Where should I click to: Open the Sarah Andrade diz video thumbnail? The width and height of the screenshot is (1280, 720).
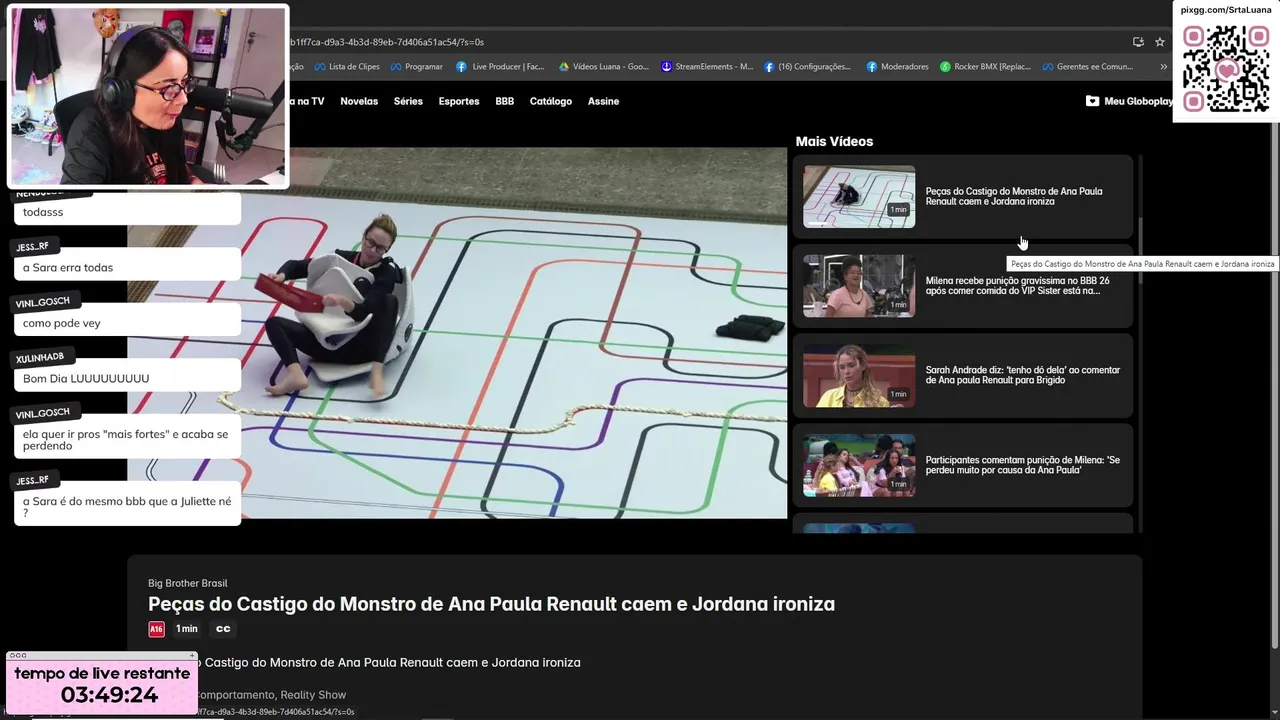(x=859, y=375)
